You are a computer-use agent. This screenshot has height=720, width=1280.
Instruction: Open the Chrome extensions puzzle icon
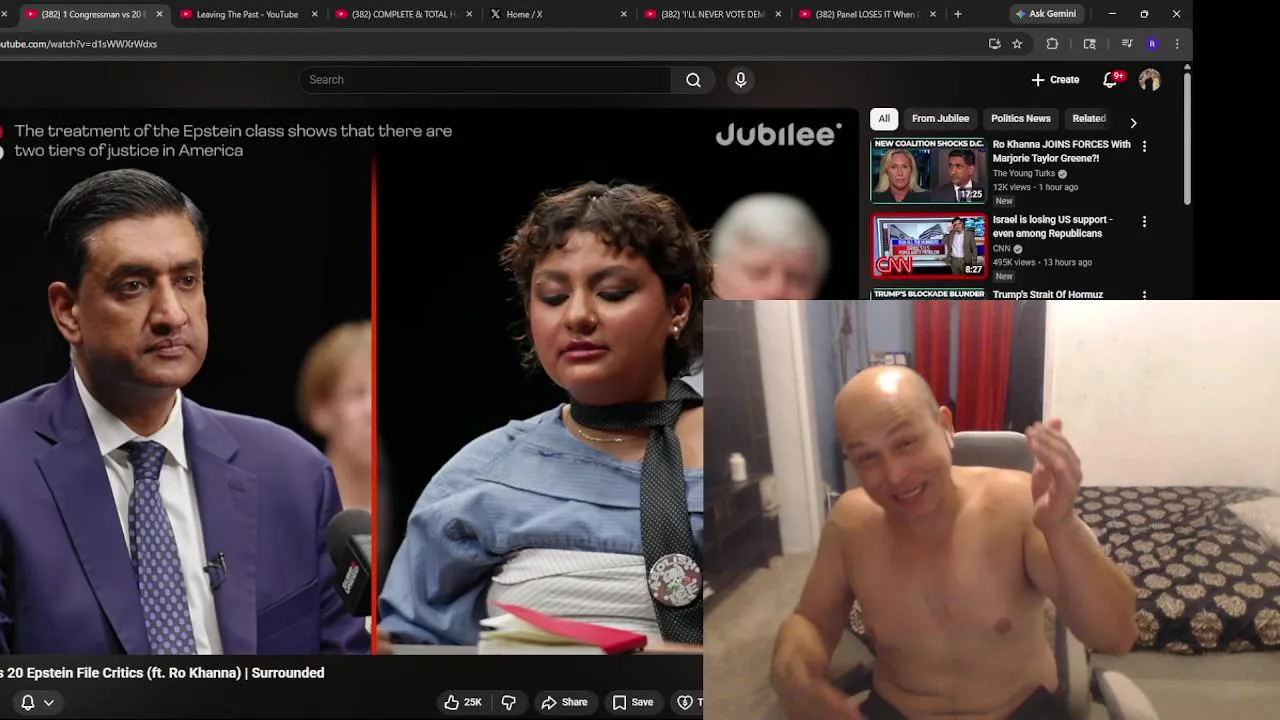(x=1052, y=44)
